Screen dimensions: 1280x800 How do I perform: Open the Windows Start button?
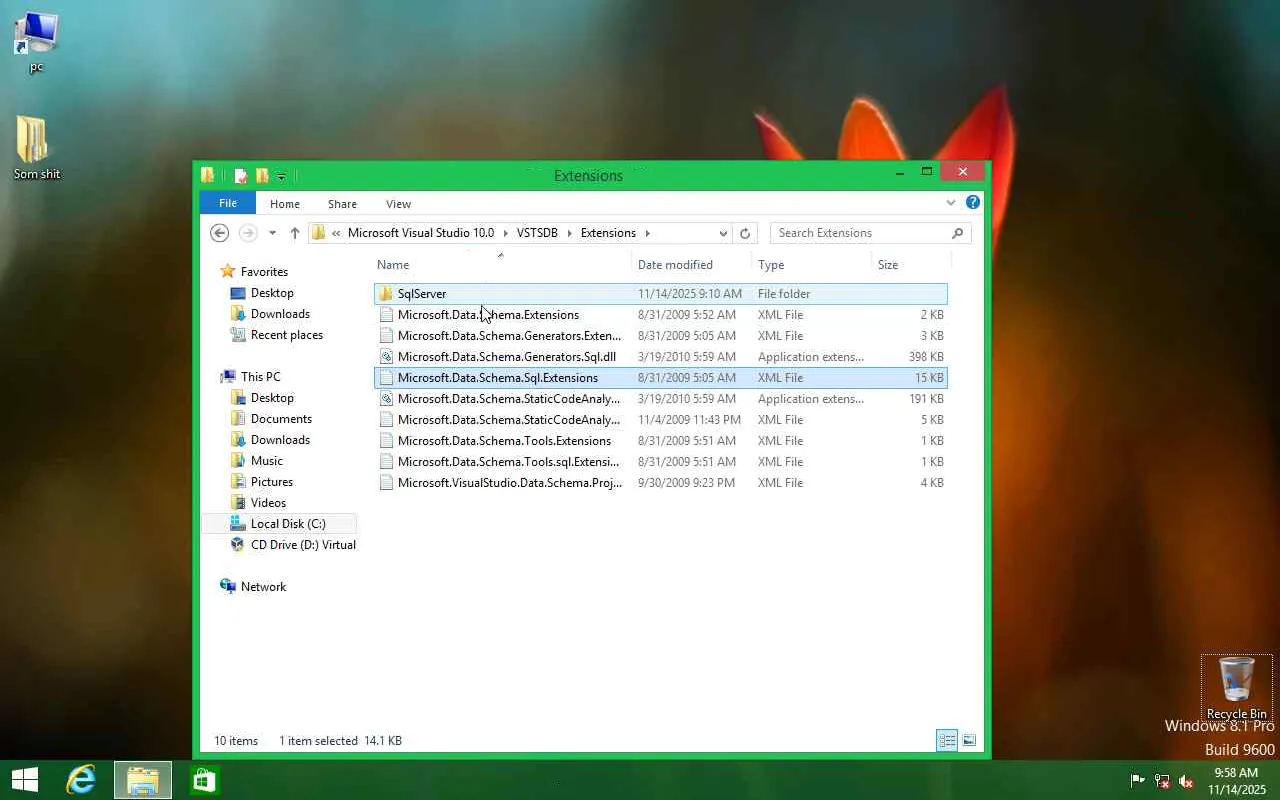point(25,780)
